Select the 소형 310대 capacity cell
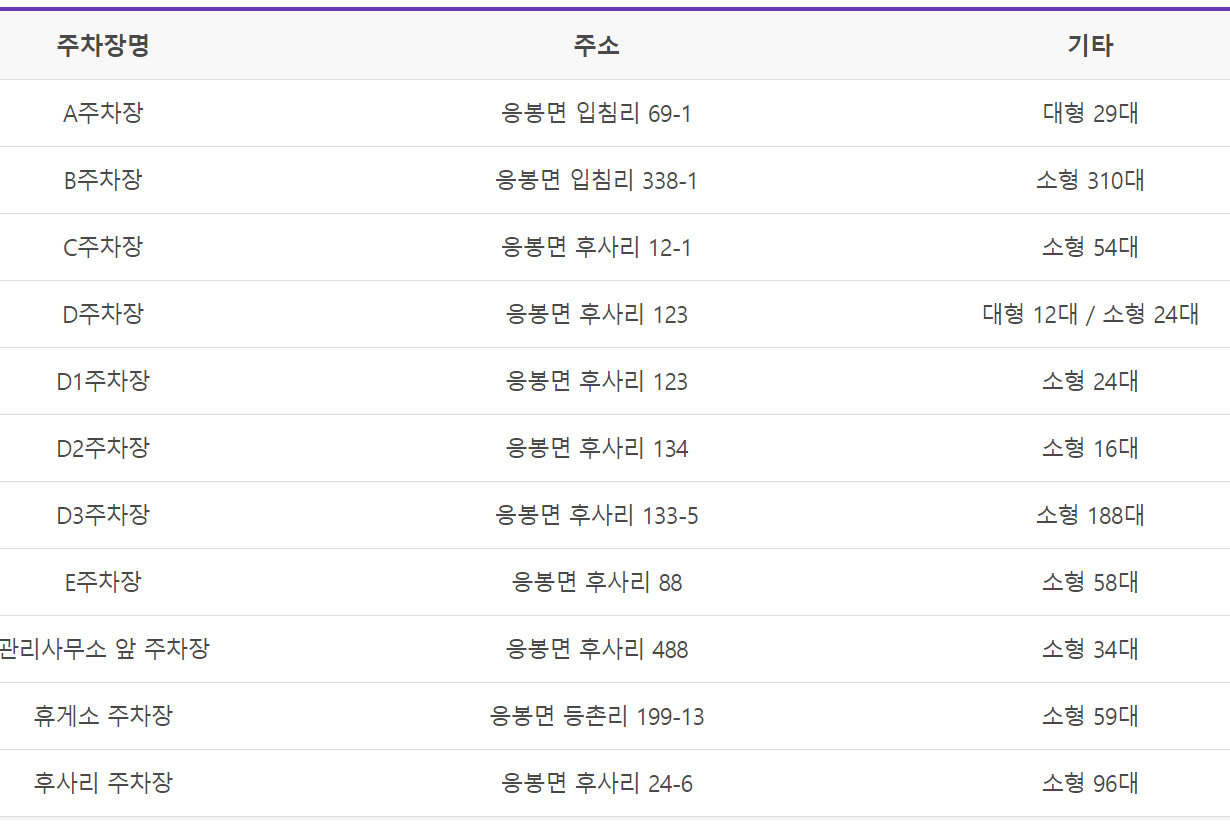 (x=1090, y=180)
